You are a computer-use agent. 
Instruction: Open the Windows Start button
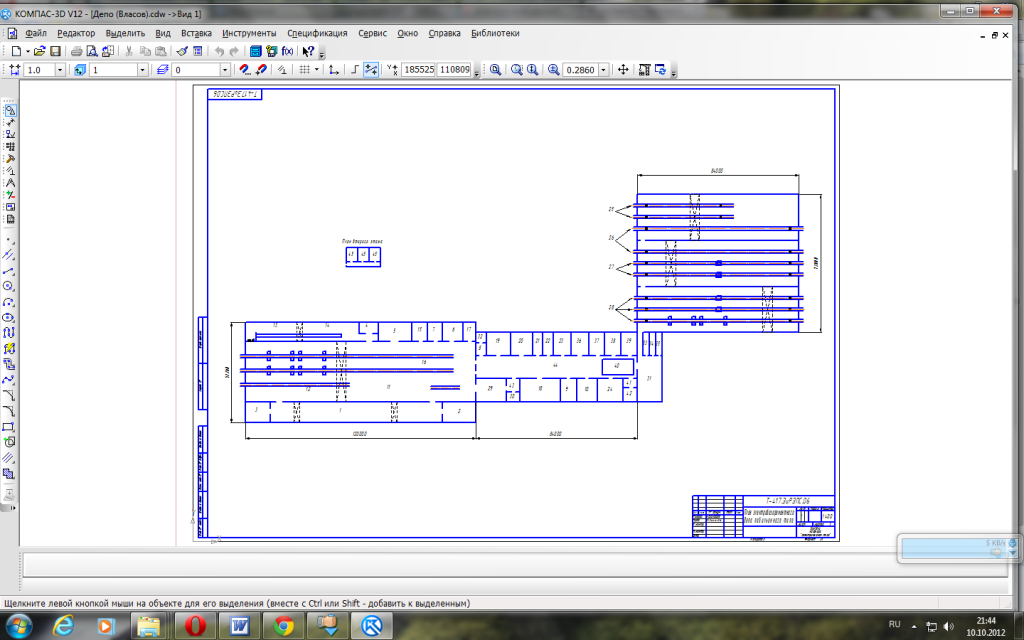tap(18, 626)
